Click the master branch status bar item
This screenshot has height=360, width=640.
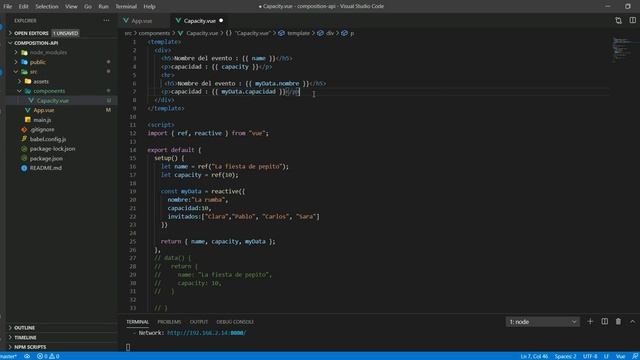[x=9, y=356]
